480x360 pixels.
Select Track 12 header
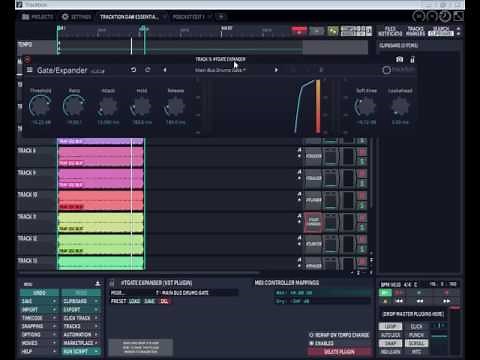[x=36, y=244]
